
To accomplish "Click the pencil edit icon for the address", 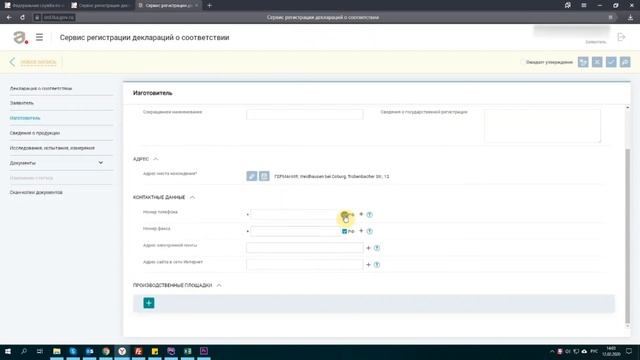I will [x=251, y=176].
